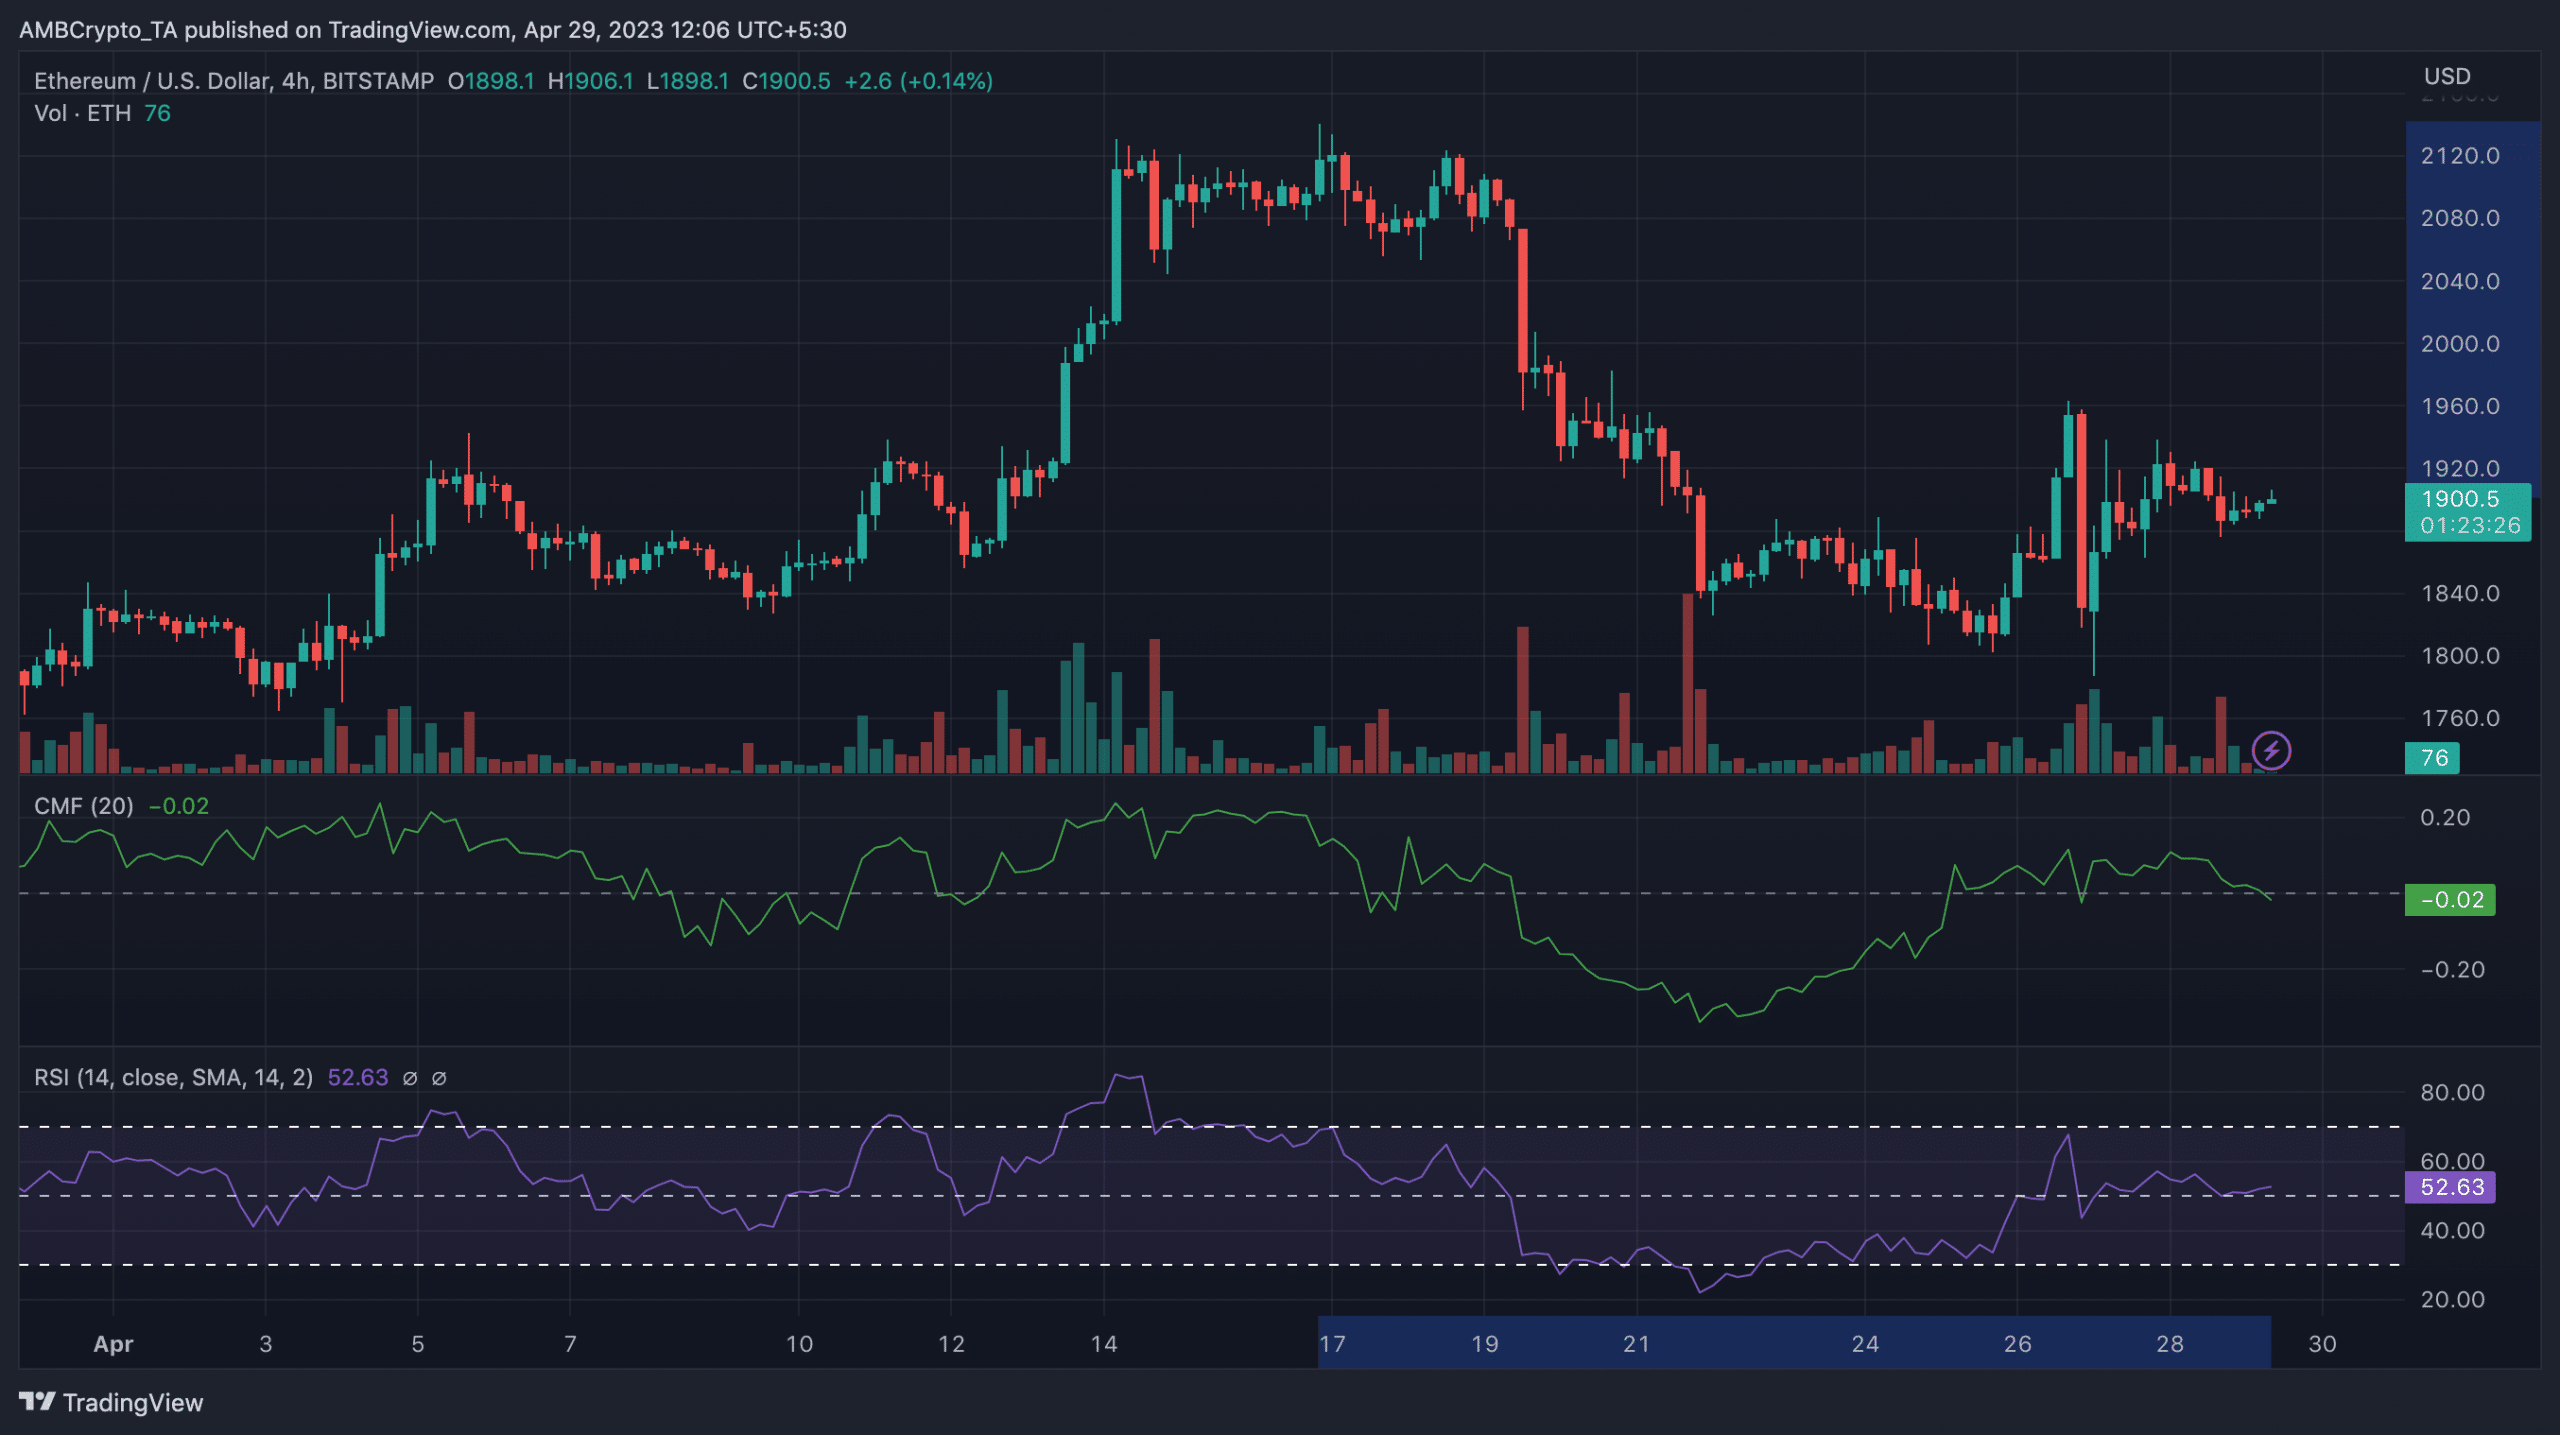Screen dimensions: 2560x1435
Task: Click the 1800.0 price axis label
Action: point(2460,656)
